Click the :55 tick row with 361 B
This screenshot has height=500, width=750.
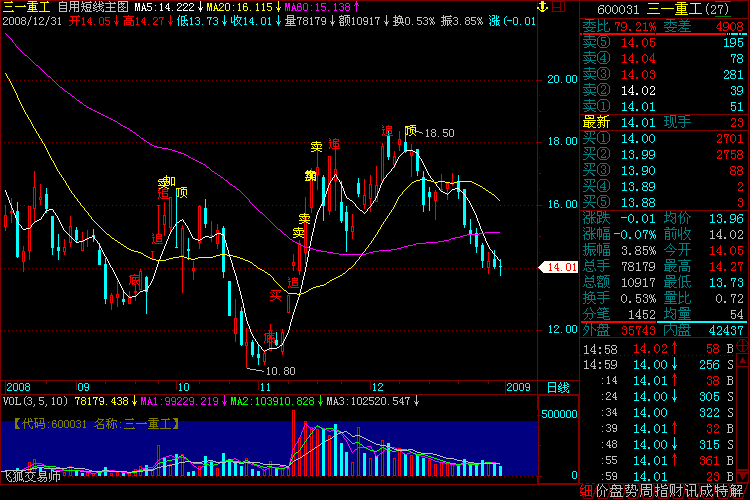659,461
